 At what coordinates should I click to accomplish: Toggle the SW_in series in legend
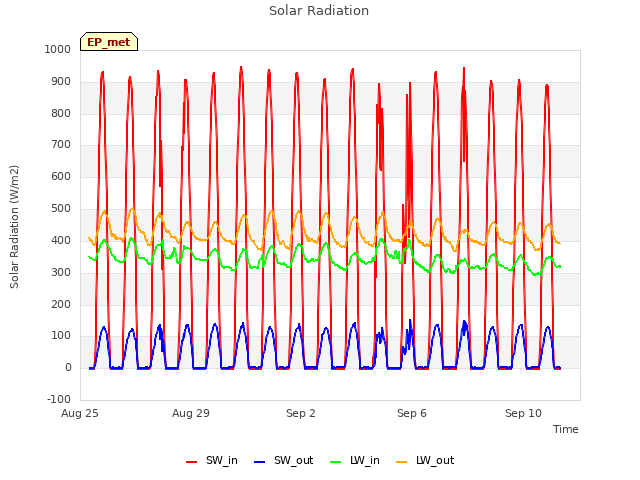212,461
